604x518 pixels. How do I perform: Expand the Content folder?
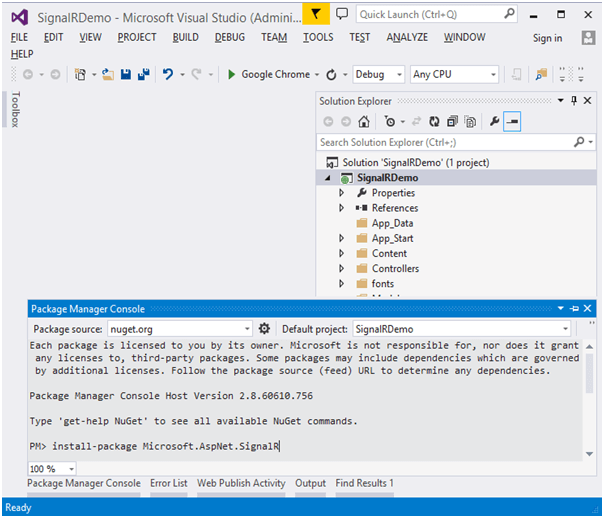pos(341,253)
